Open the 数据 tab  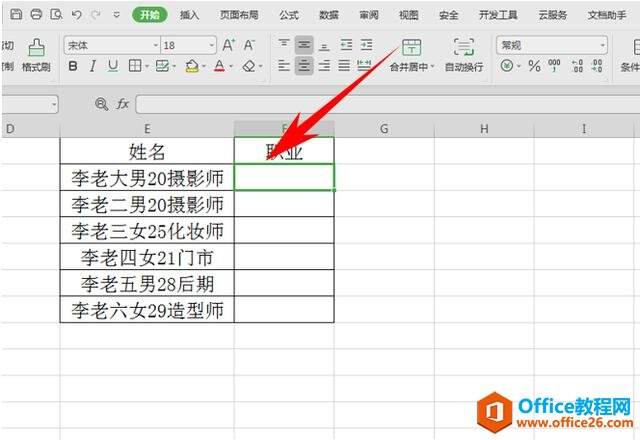point(329,15)
